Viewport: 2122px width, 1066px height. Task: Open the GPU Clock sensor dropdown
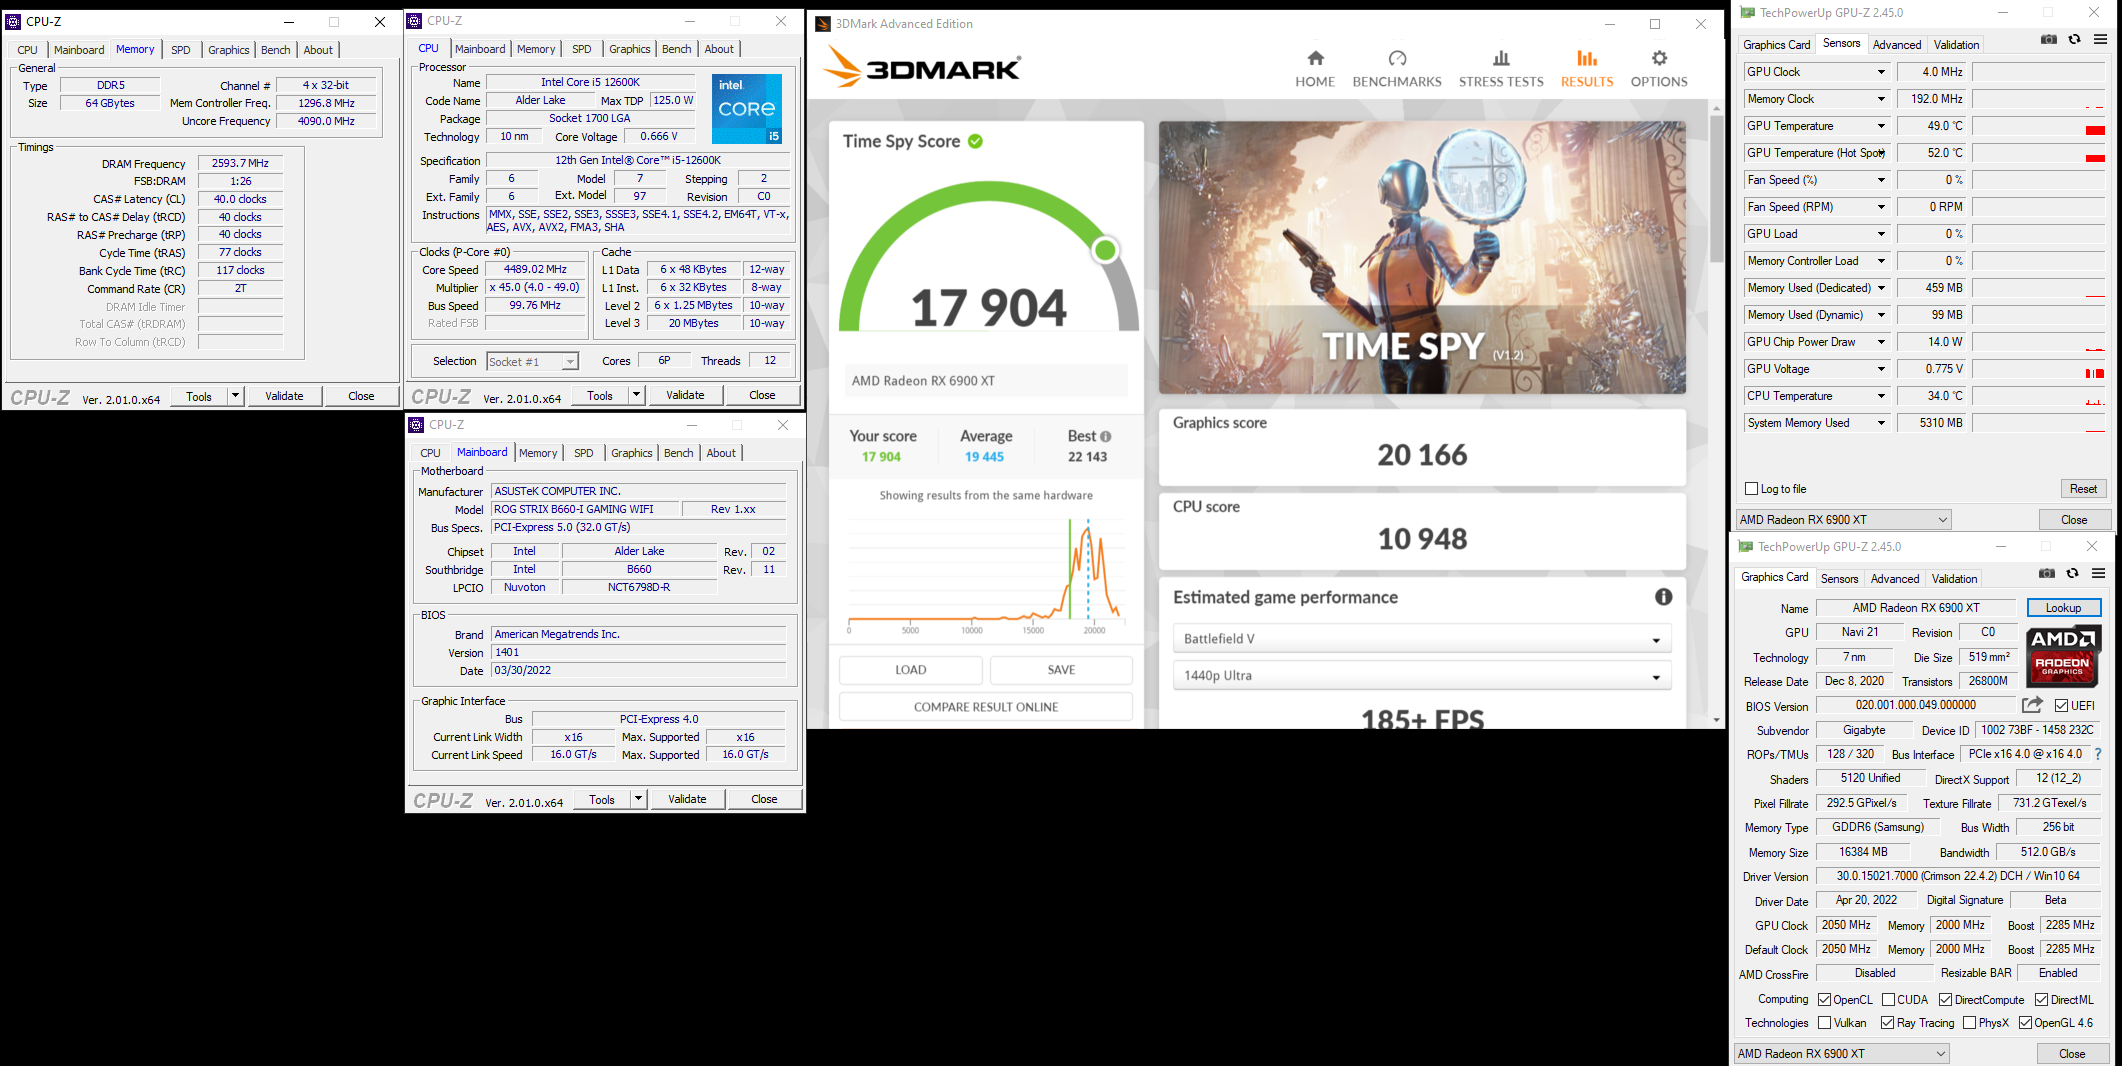1881,72
